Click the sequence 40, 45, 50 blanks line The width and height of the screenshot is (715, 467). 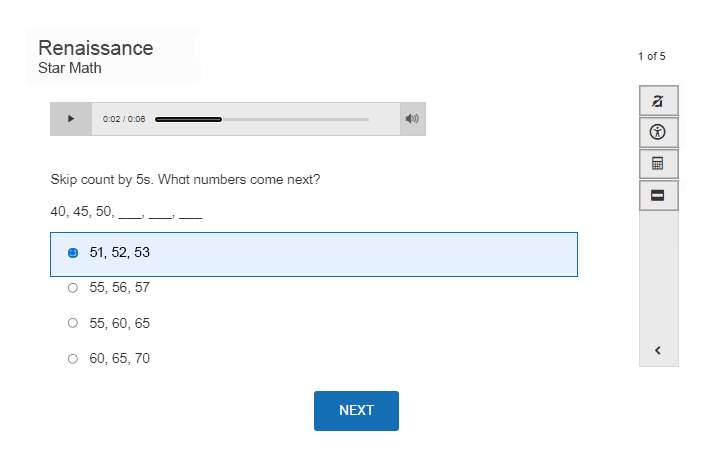(x=126, y=212)
